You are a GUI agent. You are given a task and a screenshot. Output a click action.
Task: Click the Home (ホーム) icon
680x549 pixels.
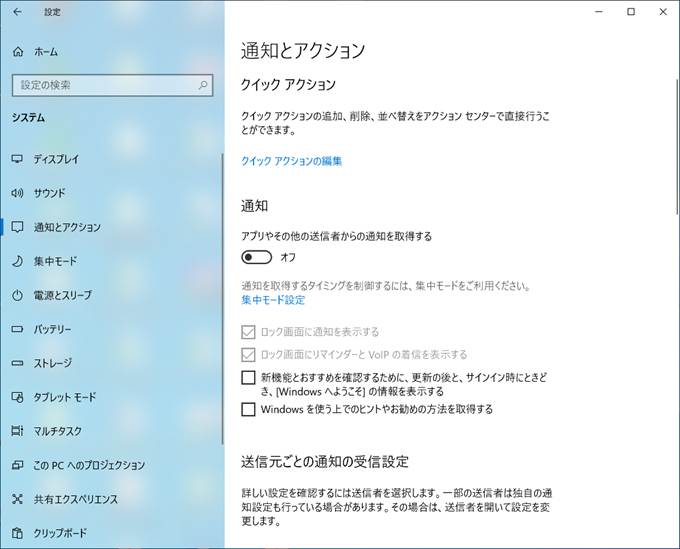coord(17,51)
